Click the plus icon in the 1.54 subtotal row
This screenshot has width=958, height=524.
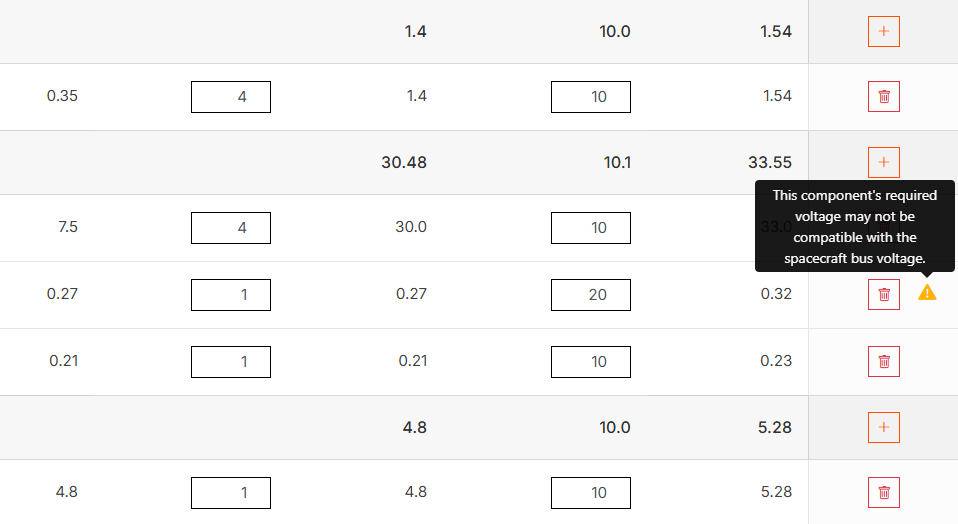pos(884,31)
